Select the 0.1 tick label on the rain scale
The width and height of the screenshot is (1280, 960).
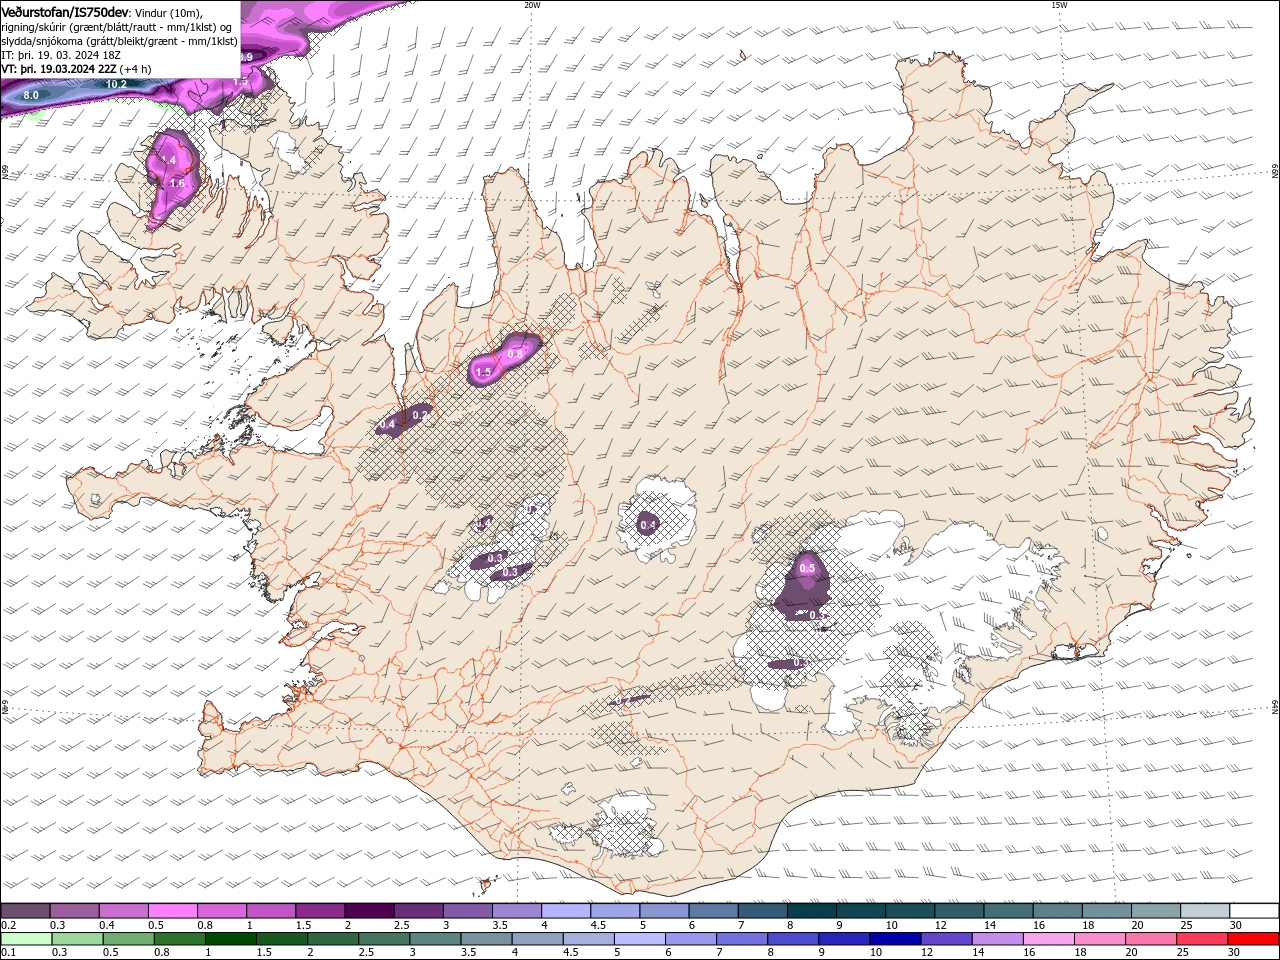pyautogui.click(x=8, y=954)
